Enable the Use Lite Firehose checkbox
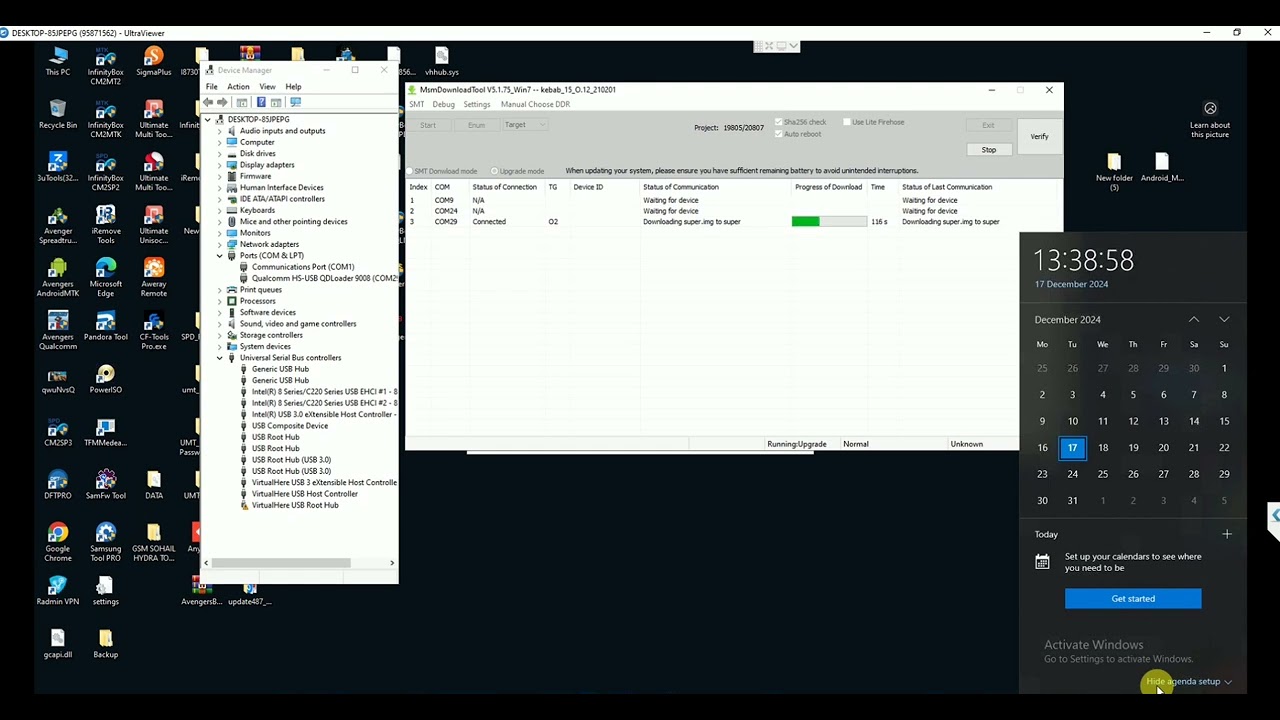Image resolution: width=1280 pixels, height=720 pixels. coord(846,122)
